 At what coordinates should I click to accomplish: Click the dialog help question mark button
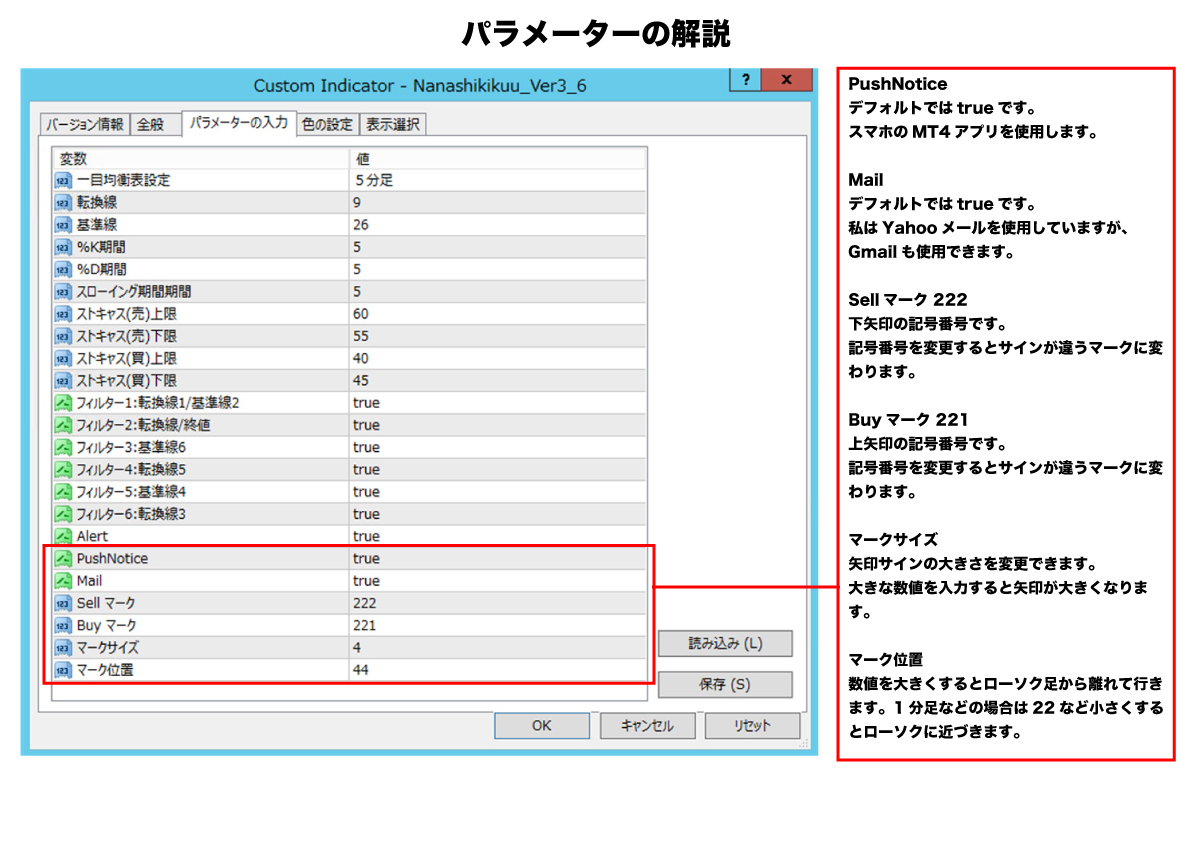point(745,79)
